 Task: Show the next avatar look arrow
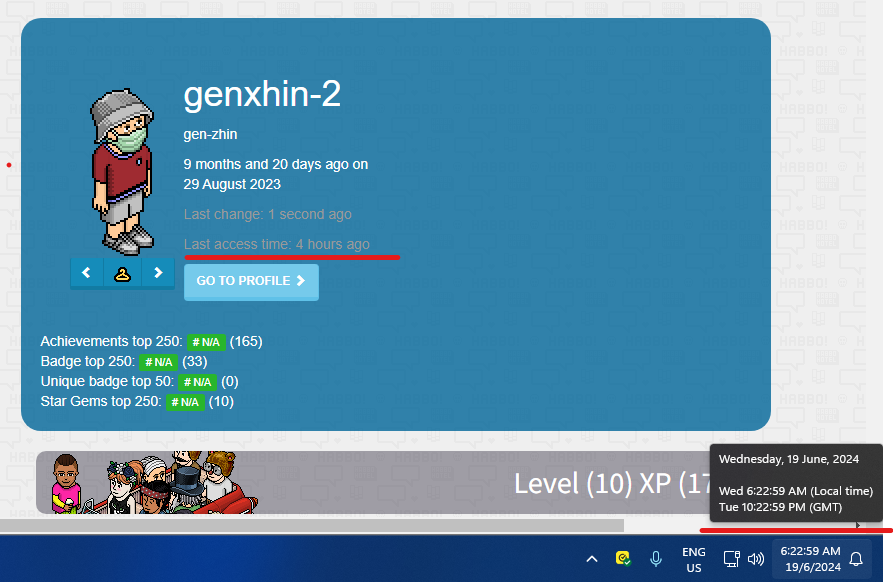tap(158, 273)
